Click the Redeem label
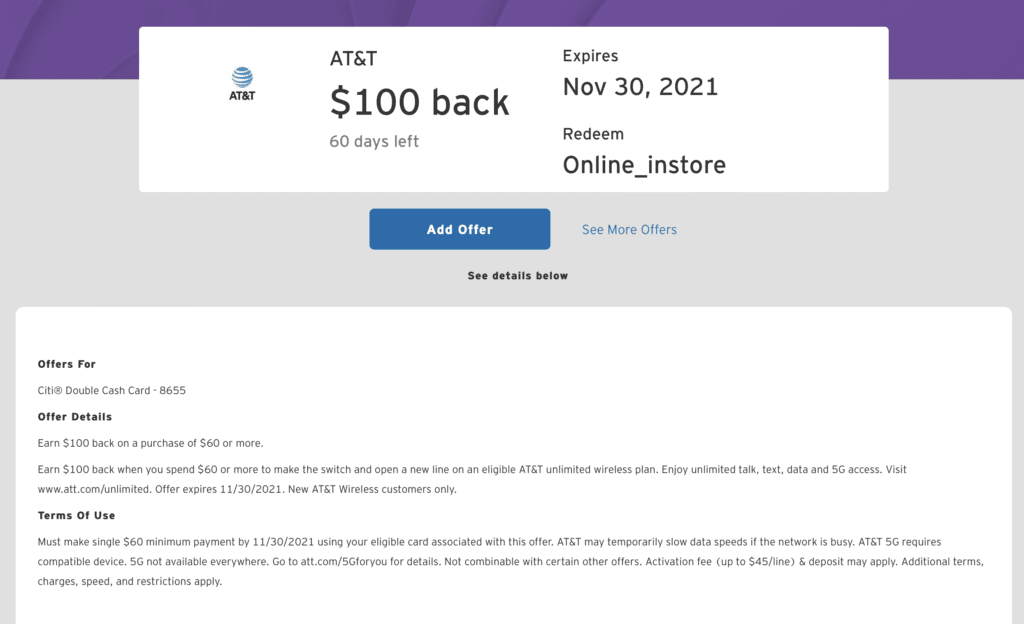Screen dimensions: 1024x624 593,134
